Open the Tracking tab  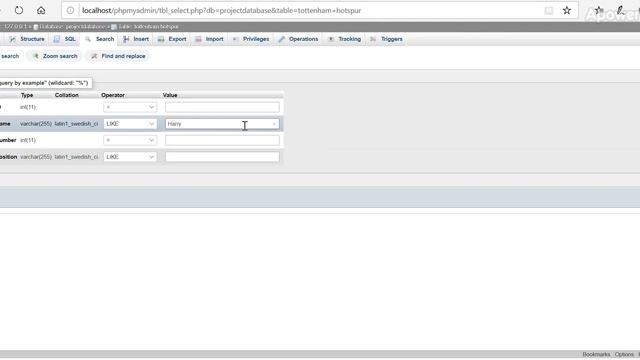click(345, 39)
